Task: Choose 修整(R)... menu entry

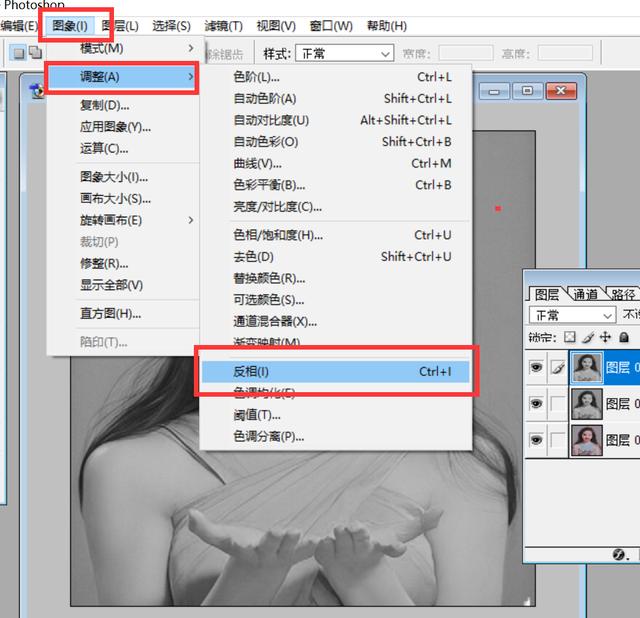Action: point(122,264)
